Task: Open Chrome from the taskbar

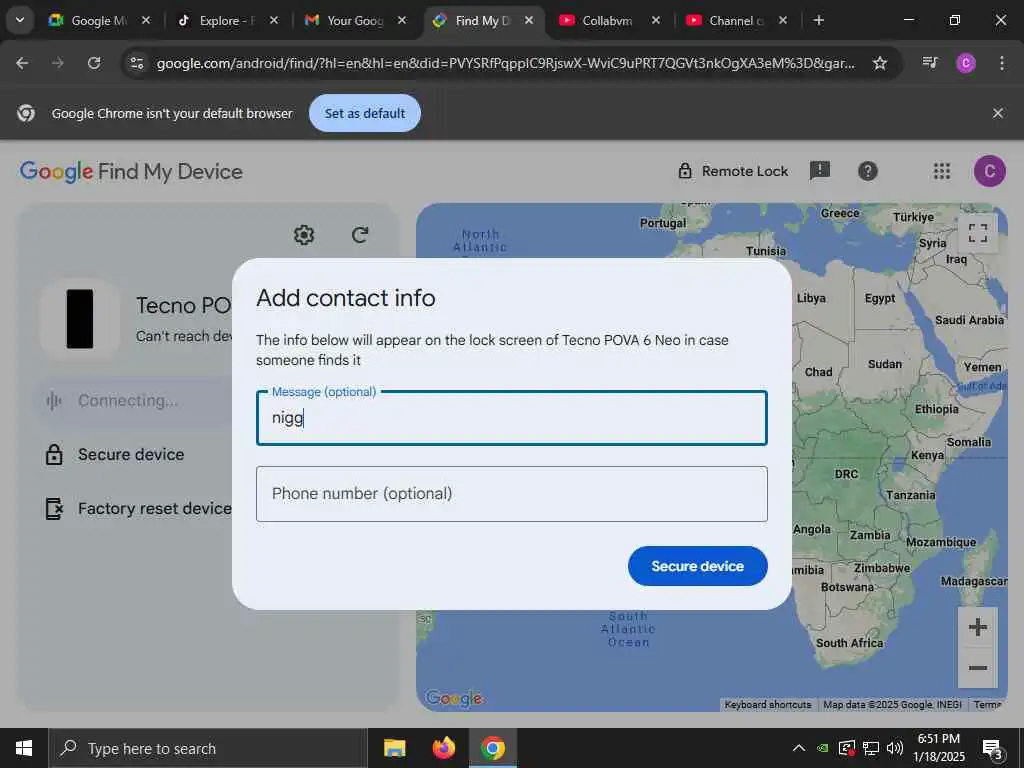Action: click(x=492, y=748)
